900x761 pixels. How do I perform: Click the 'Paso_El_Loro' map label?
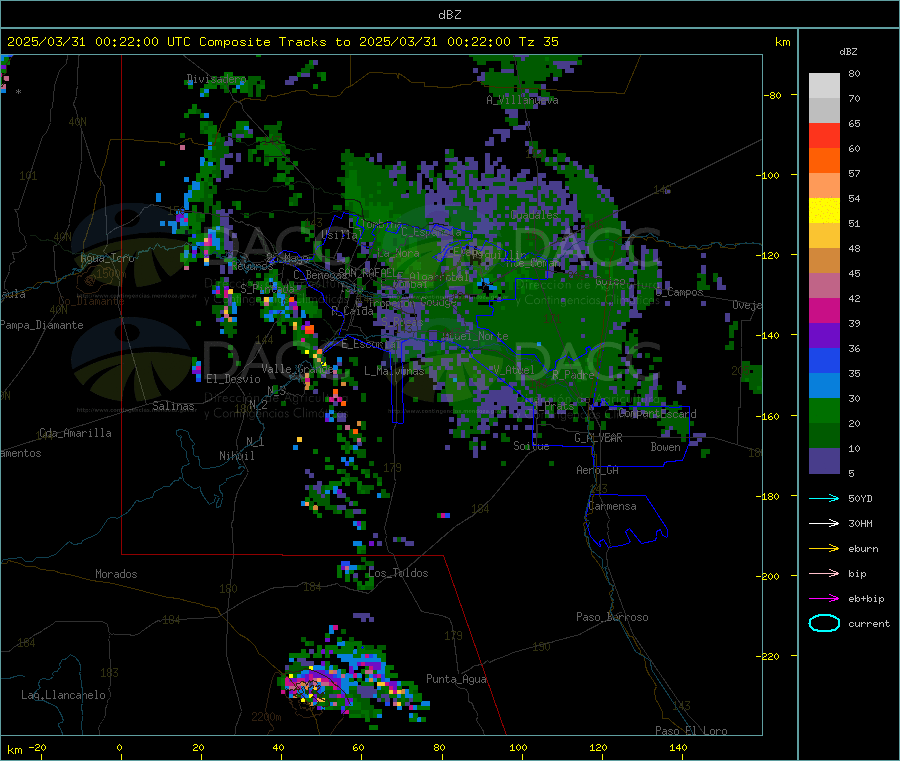[691, 731]
